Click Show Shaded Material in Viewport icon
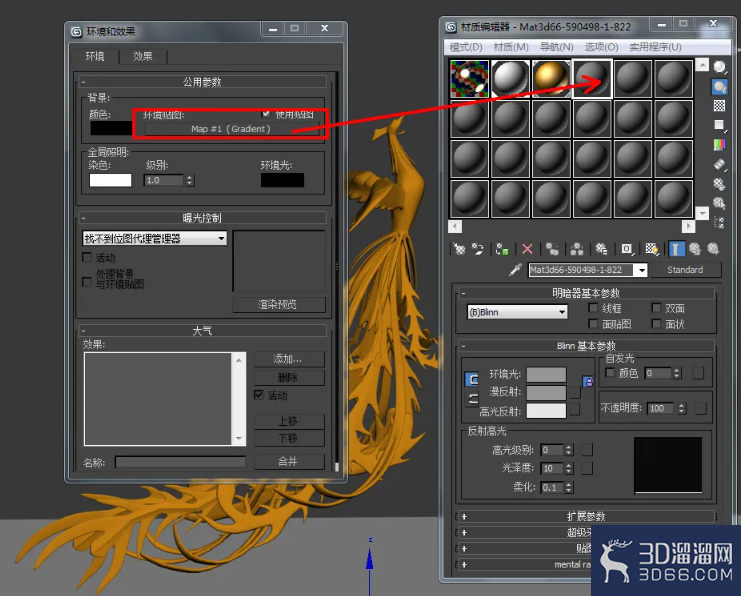This screenshot has width=741, height=596. point(652,249)
